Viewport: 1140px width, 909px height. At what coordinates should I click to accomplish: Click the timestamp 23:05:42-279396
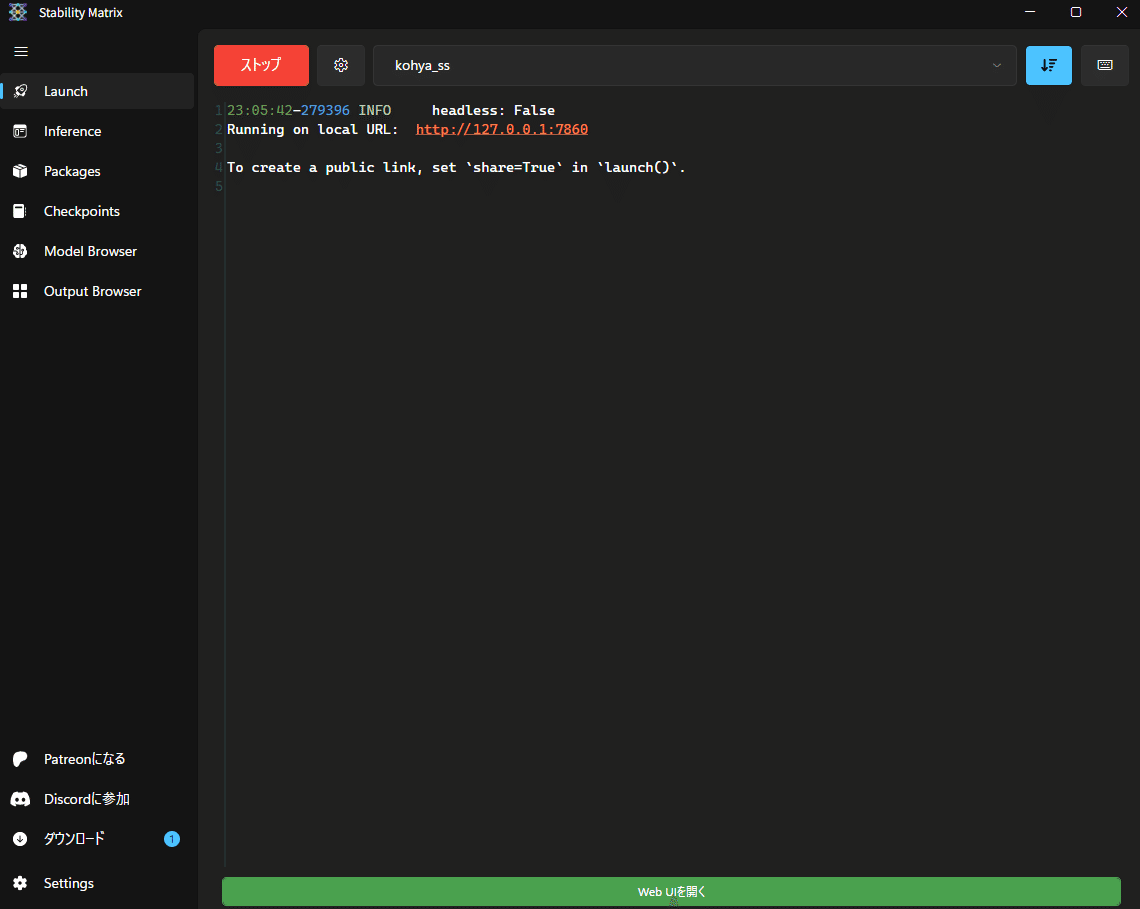point(288,111)
